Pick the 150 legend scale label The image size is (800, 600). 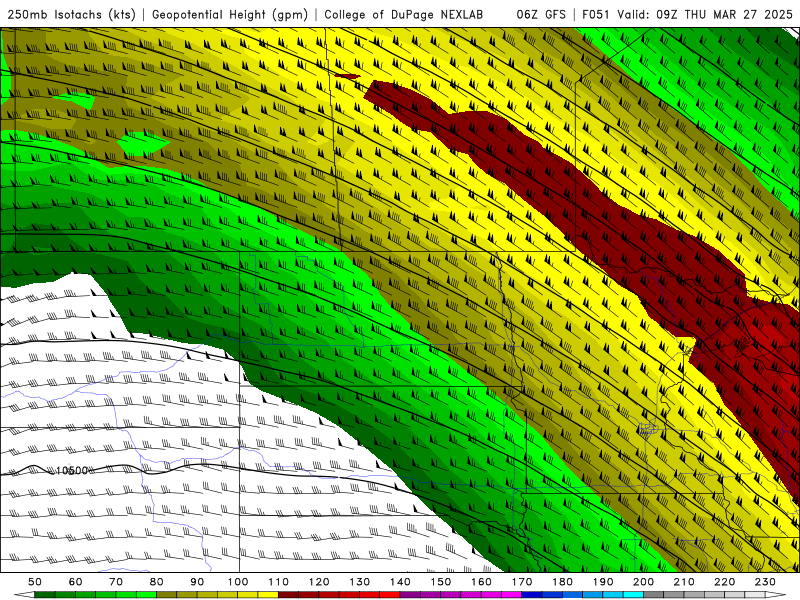[x=441, y=582]
